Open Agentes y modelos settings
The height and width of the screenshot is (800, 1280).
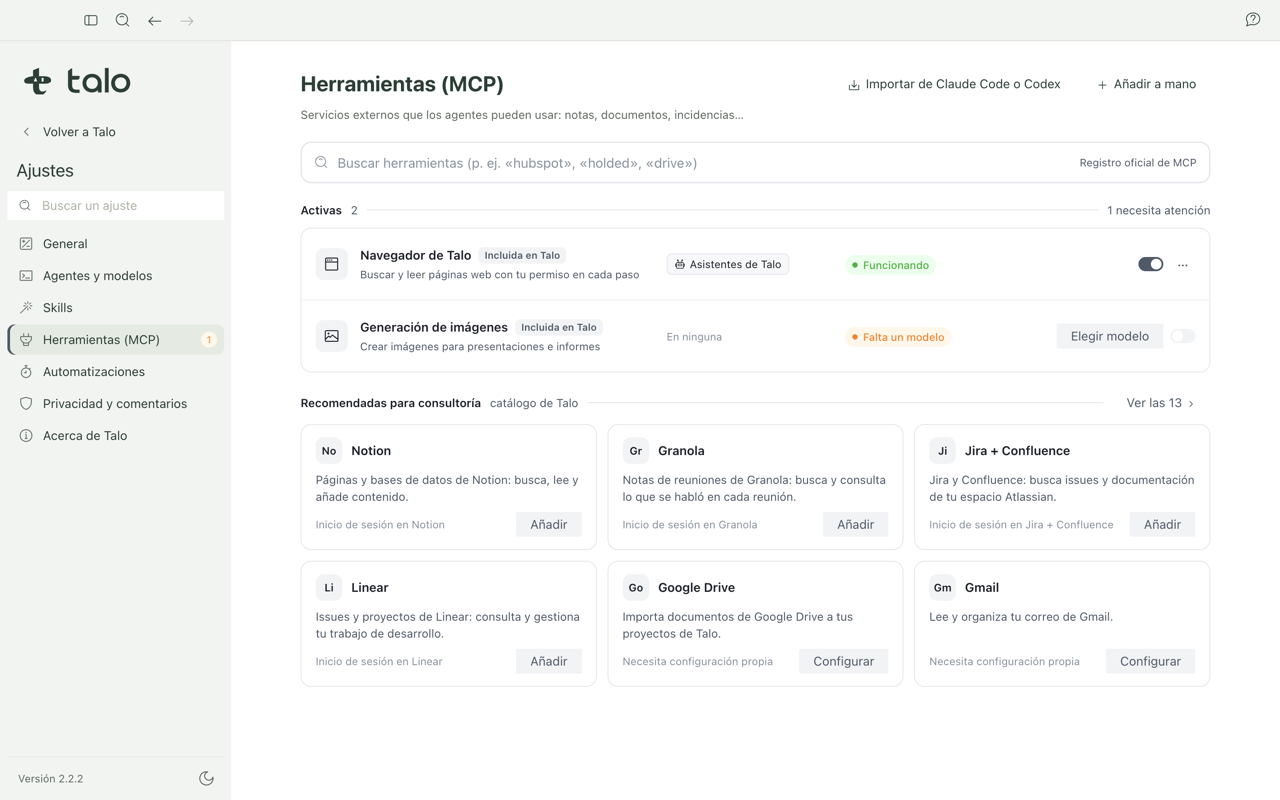point(116,276)
